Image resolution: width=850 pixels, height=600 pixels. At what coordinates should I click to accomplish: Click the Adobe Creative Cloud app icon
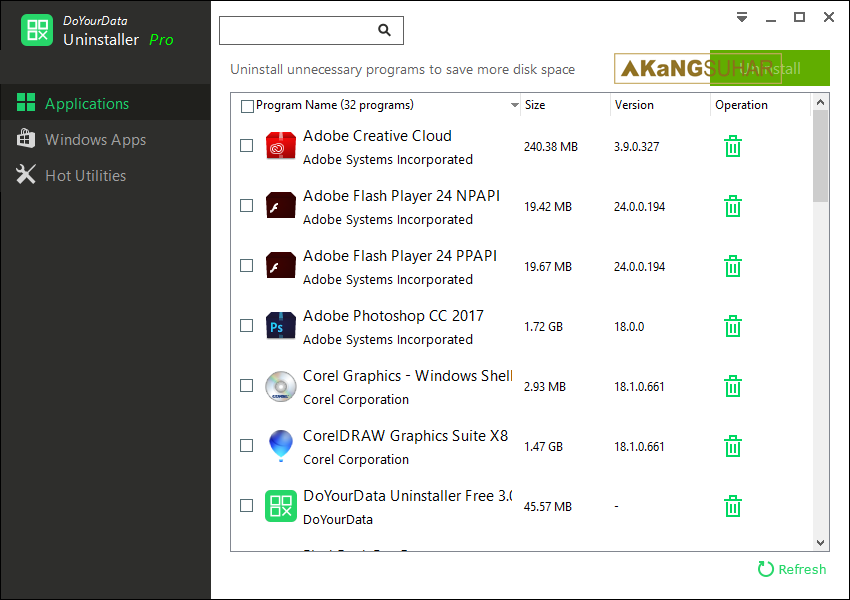pyautogui.click(x=281, y=146)
